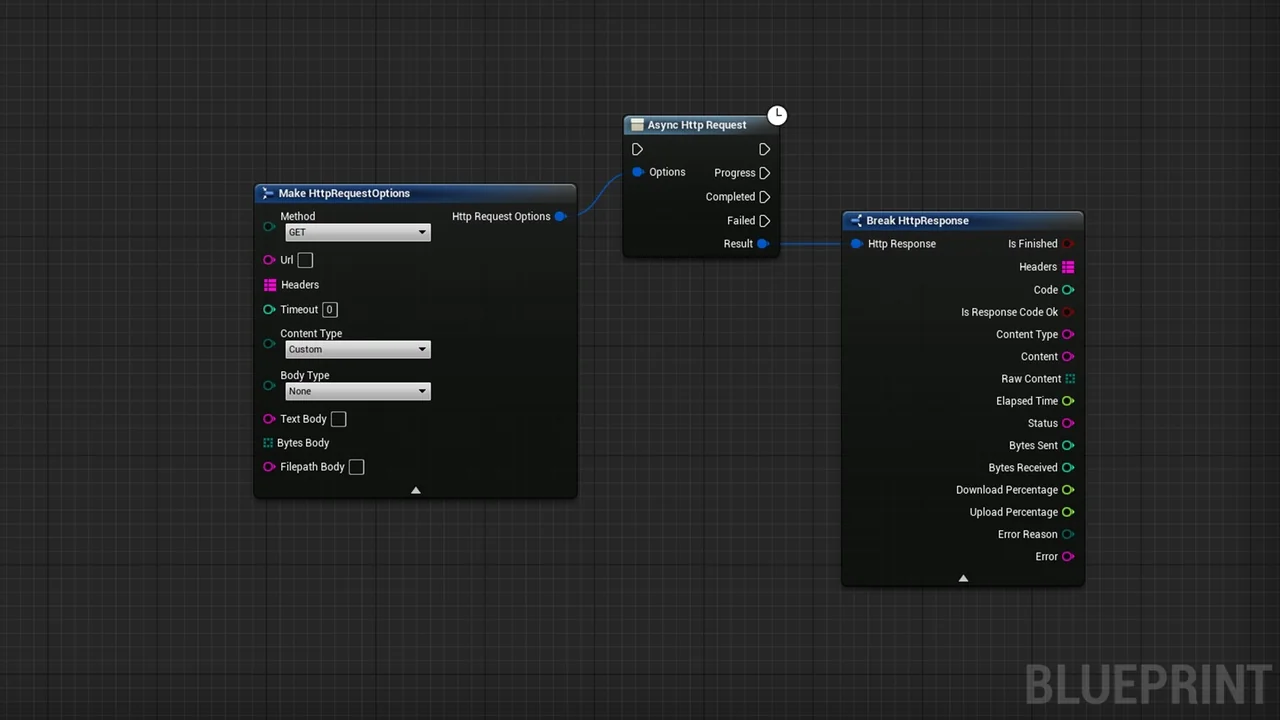This screenshot has width=1280, height=720.
Task: Click the Progress execution pin
Action: 764,173
